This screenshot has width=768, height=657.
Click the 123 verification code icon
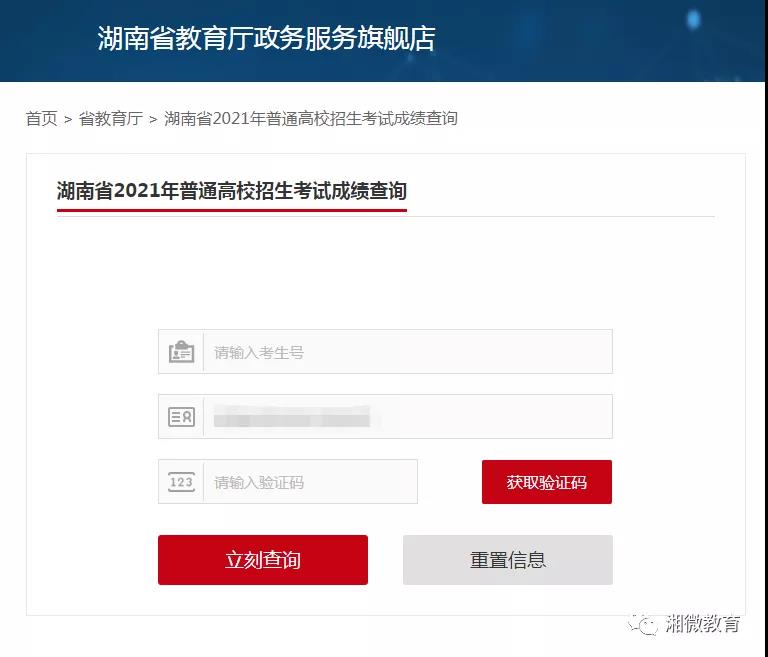click(181, 482)
